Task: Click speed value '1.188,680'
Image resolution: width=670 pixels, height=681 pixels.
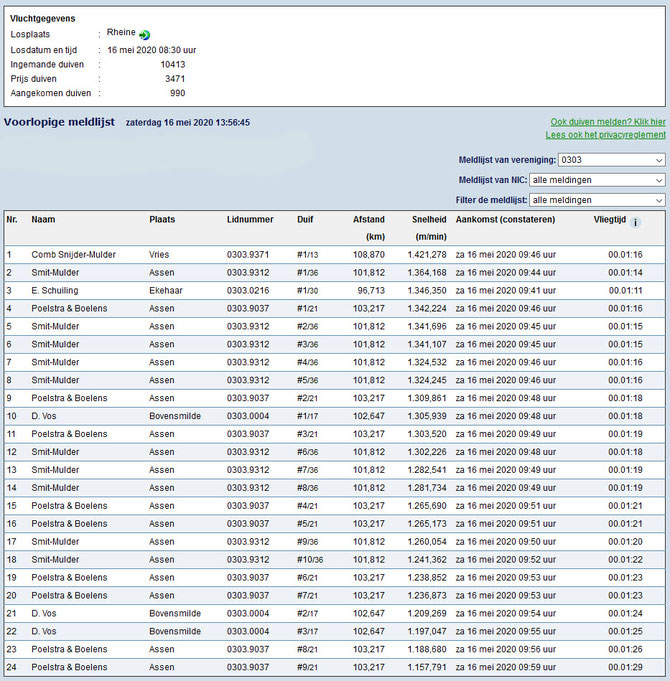Action: 427,649
